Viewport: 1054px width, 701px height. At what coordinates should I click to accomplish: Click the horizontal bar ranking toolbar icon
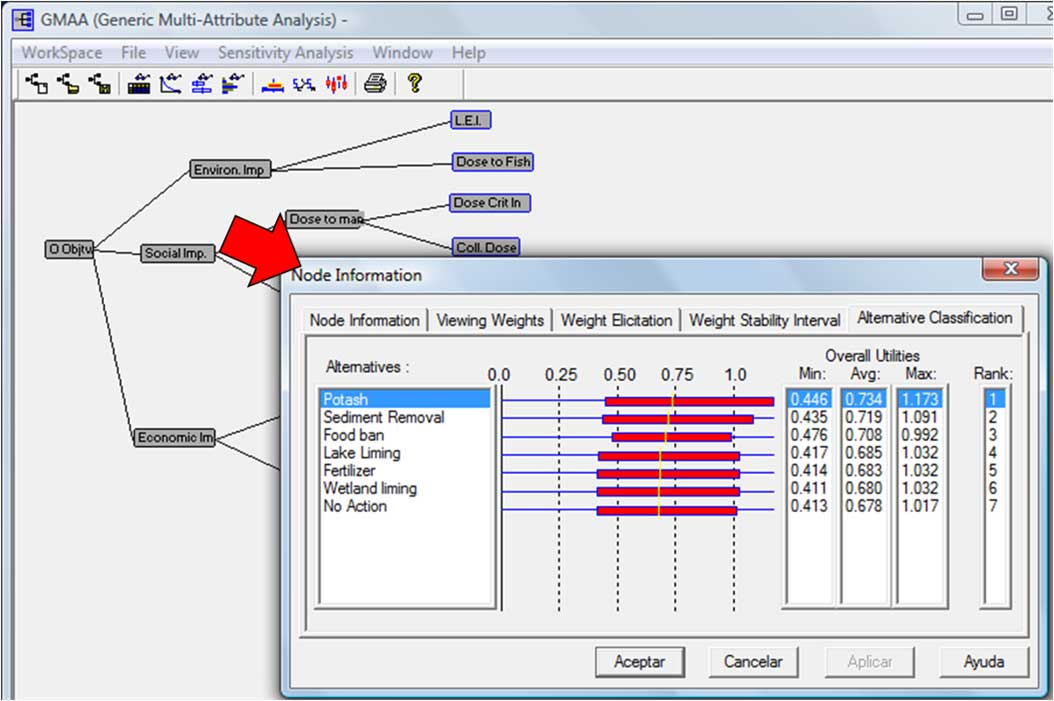(272, 85)
